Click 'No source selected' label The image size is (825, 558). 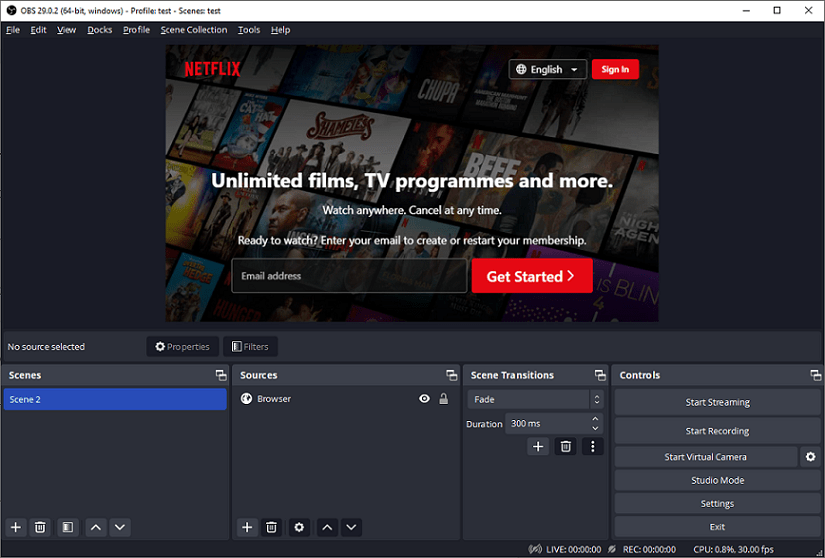(x=46, y=347)
